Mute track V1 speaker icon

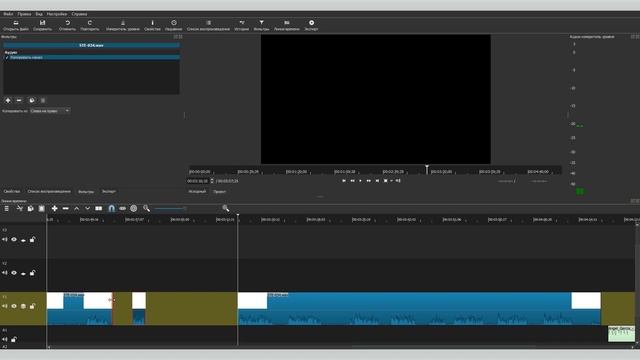(4, 306)
